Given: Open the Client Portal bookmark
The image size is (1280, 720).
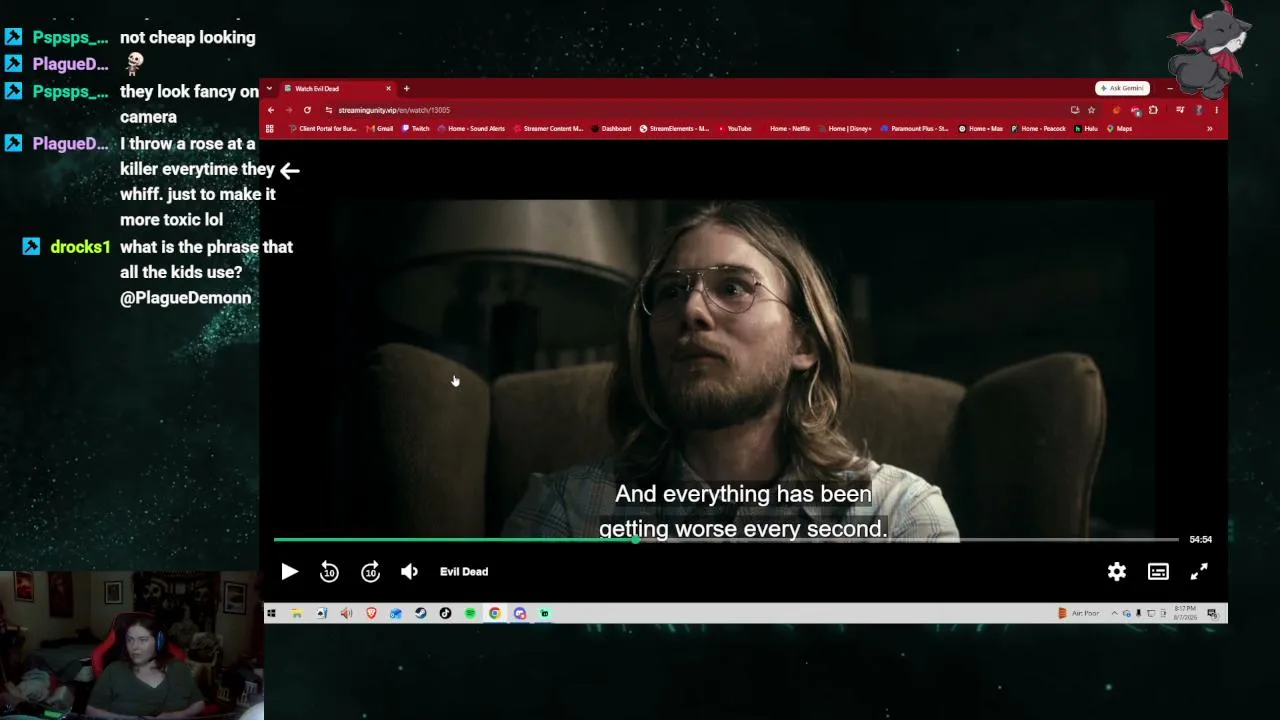Looking at the screenshot, I should point(322,129).
